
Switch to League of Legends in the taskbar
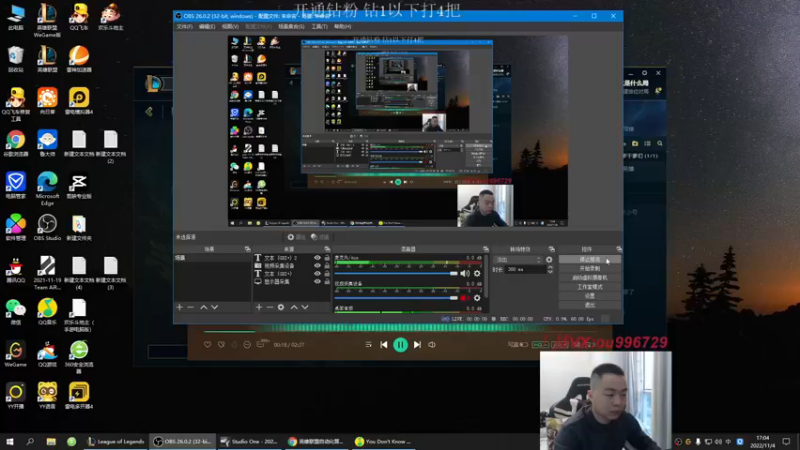pyautogui.click(x=116, y=442)
